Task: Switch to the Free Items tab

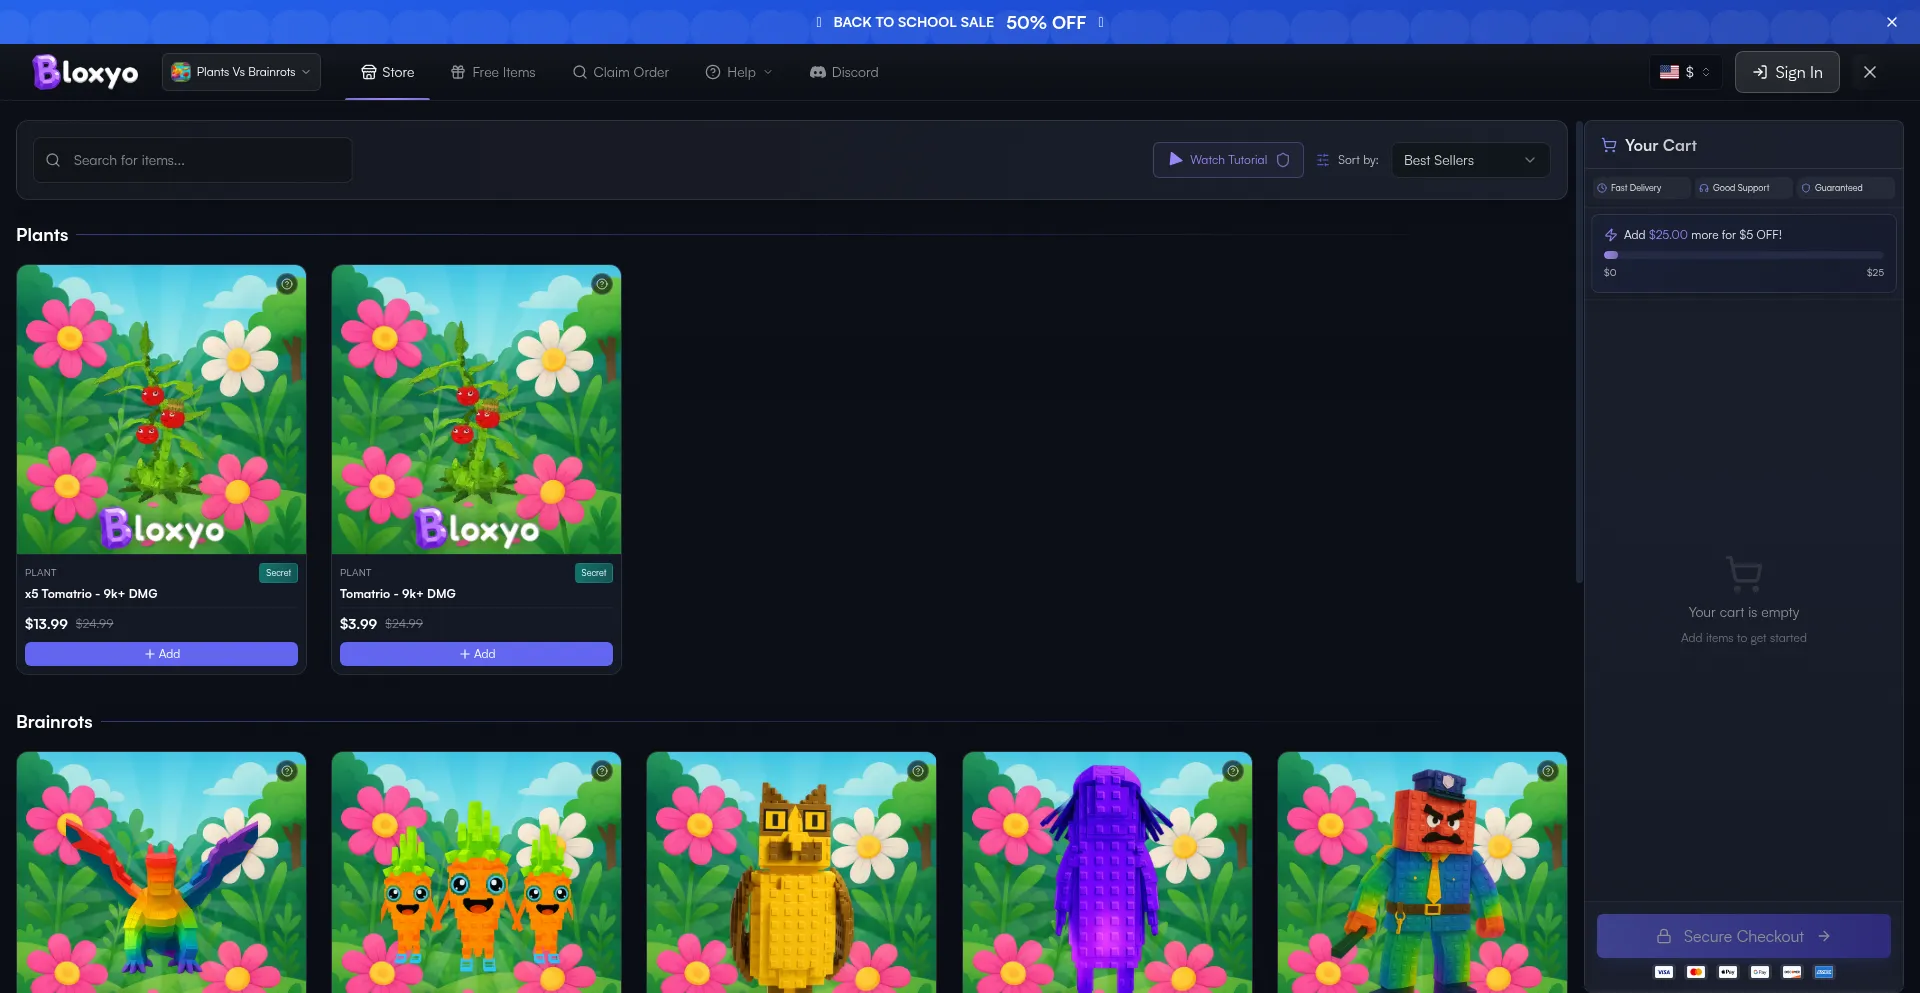Action: [493, 72]
